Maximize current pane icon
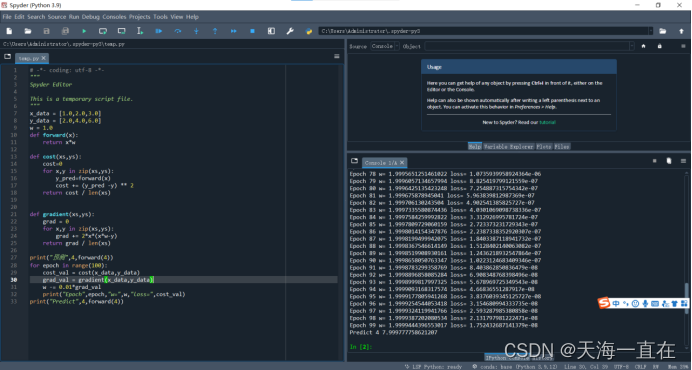The image size is (692, 370). tap(271, 31)
